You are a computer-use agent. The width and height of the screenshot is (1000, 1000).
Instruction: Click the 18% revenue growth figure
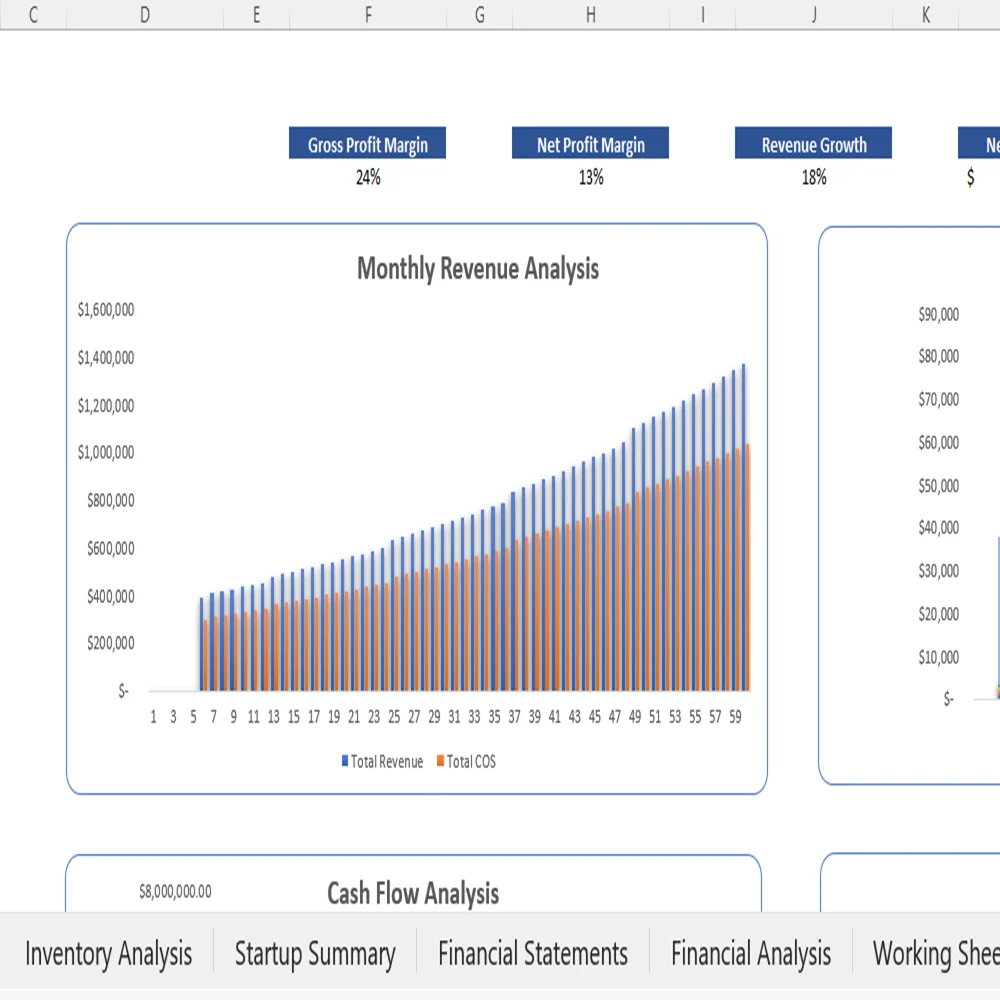pos(814,178)
